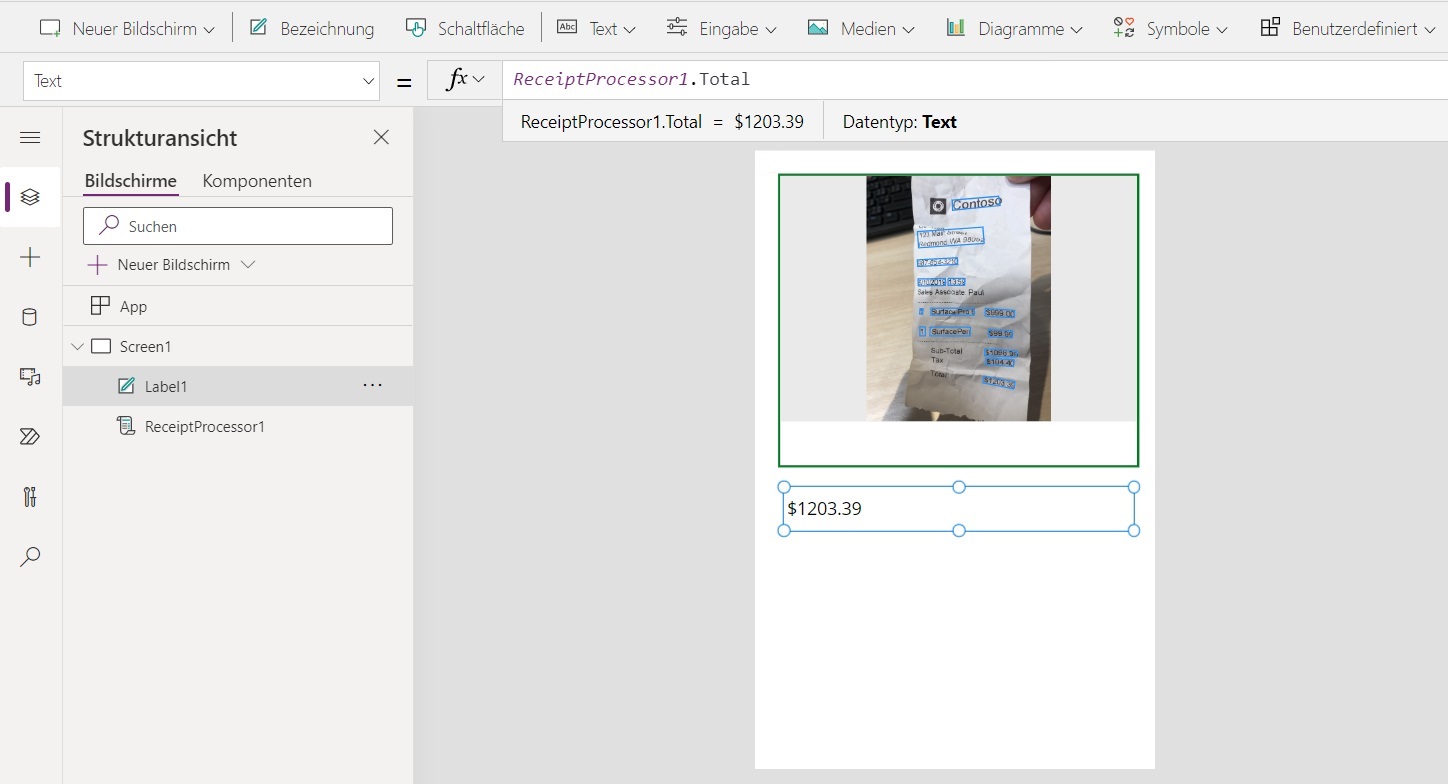Select the Tree view layers icon
Viewport: 1448px width, 784px height.
tap(30, 197)
